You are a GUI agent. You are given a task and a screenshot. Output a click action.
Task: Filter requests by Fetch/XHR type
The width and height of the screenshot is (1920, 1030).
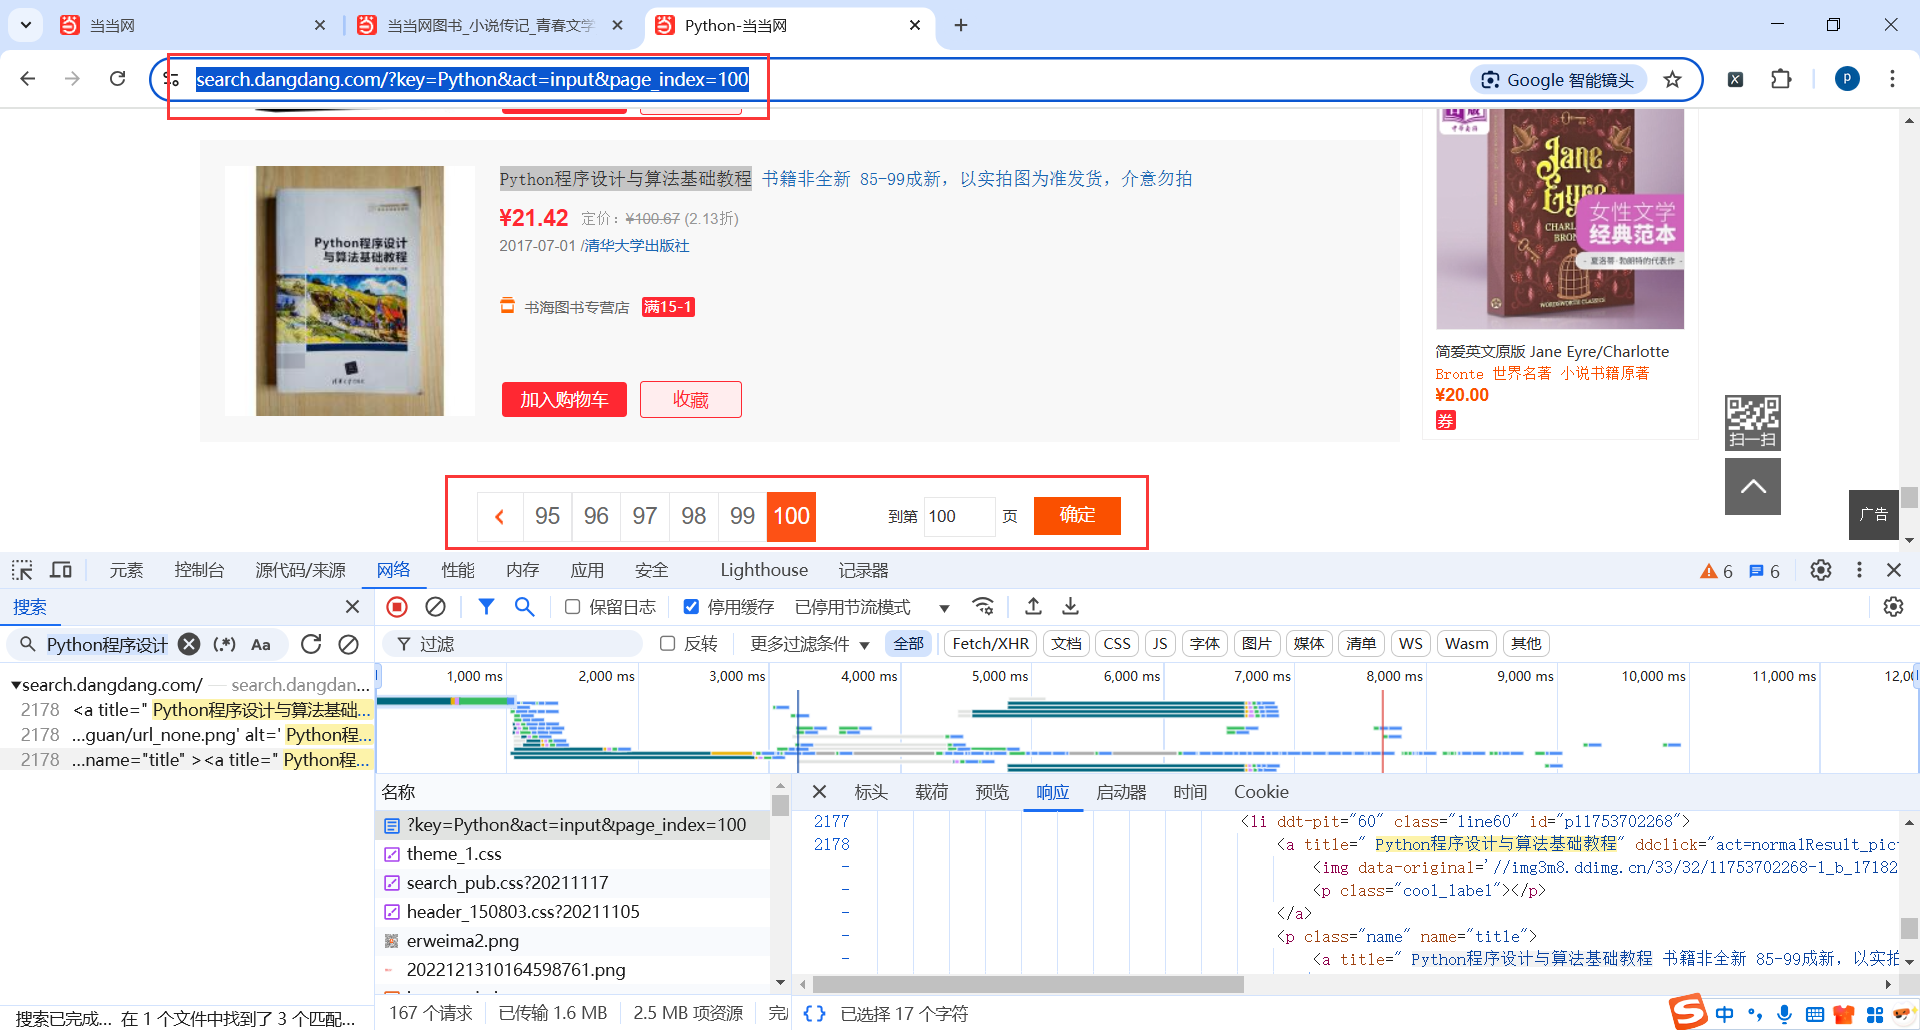tap(990, 644)
